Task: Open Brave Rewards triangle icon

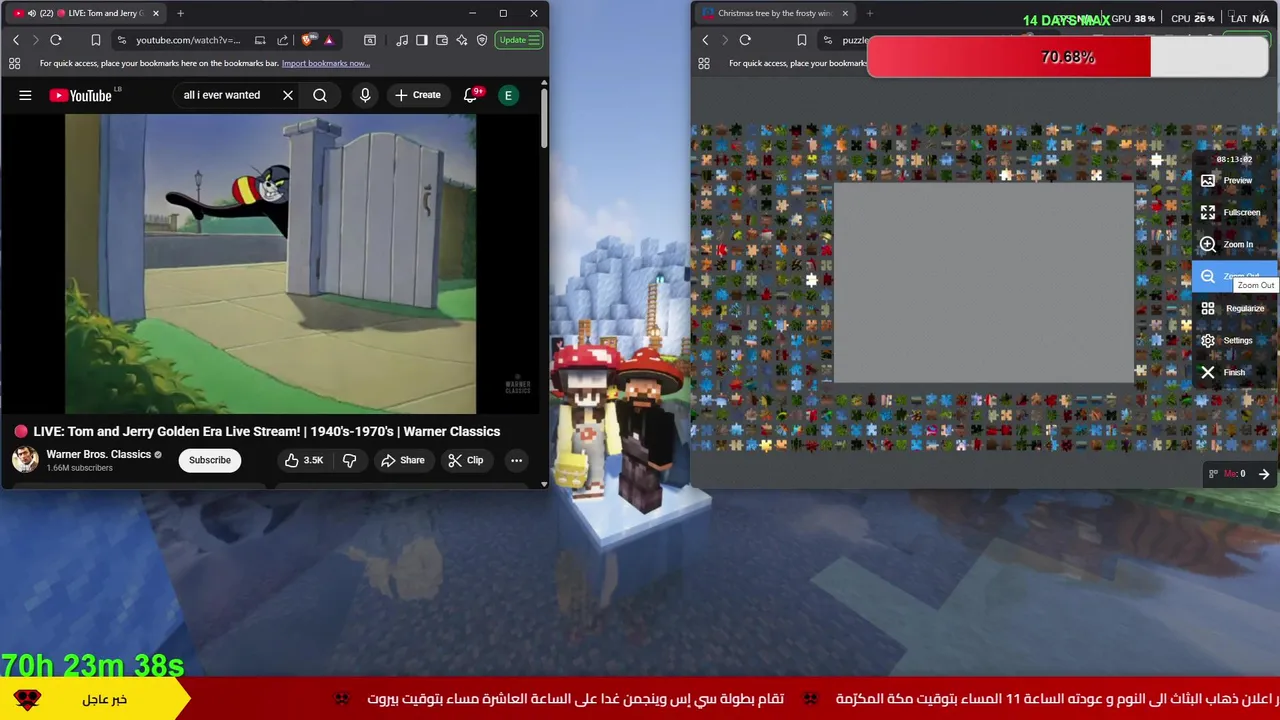Action: [328, 40]
